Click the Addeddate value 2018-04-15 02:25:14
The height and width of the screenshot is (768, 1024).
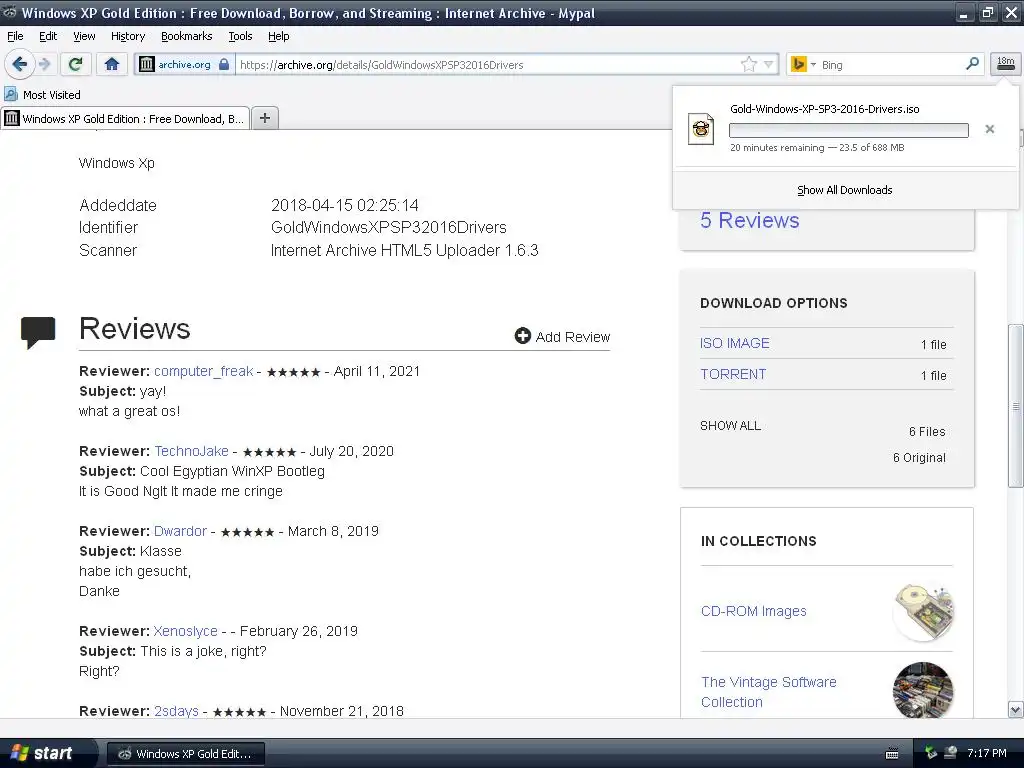(x=344, y=205)
